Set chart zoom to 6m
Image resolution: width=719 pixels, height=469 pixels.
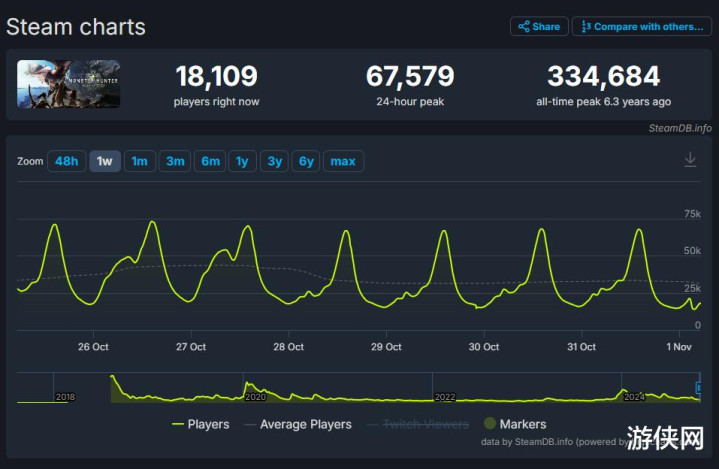[x=210, y=161]
